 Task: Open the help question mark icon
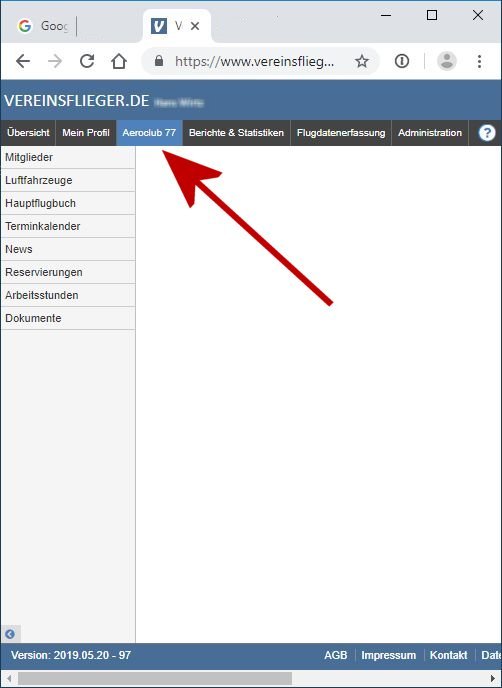click(487, 133)
